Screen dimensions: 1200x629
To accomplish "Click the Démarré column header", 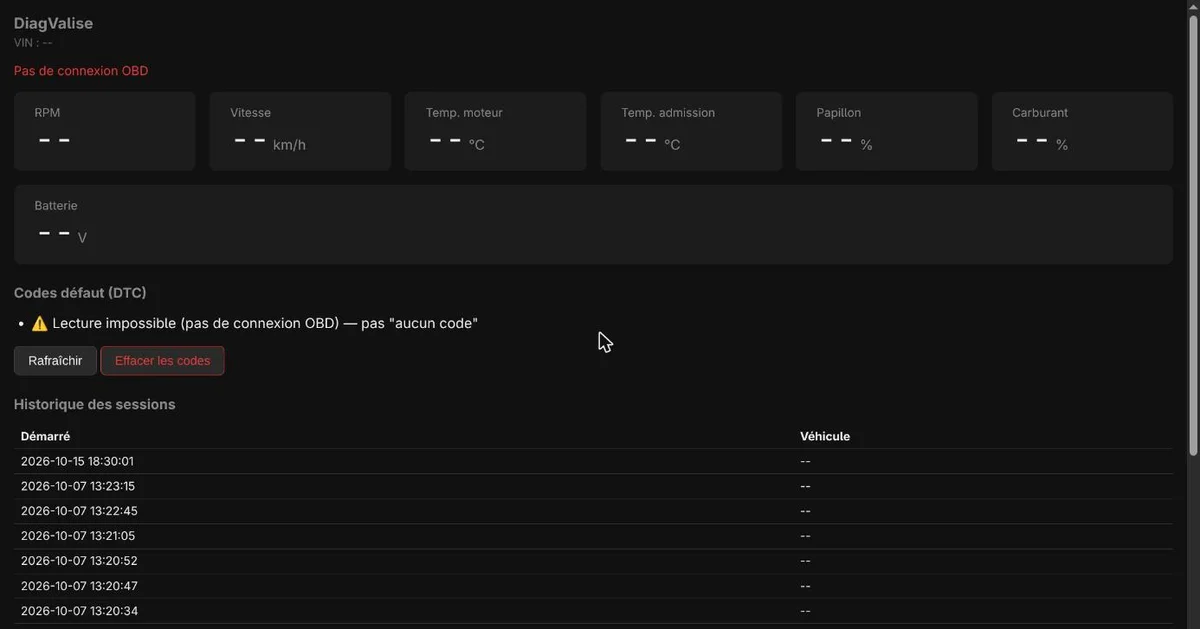I will pos(45,436).
